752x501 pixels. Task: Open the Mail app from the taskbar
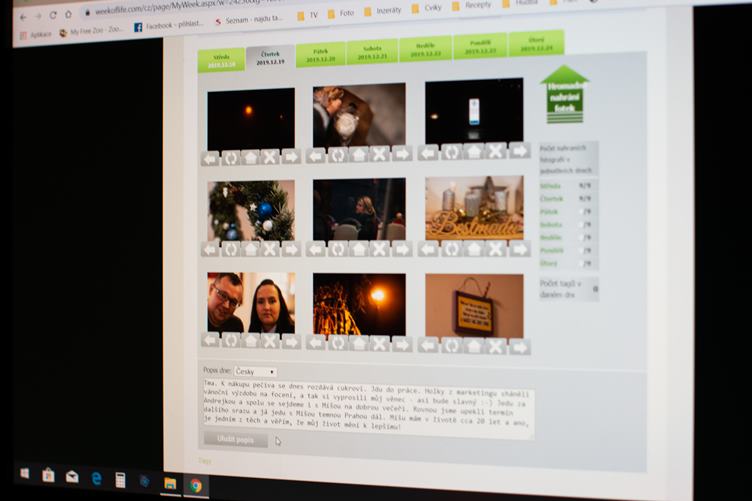pos(72,477)
